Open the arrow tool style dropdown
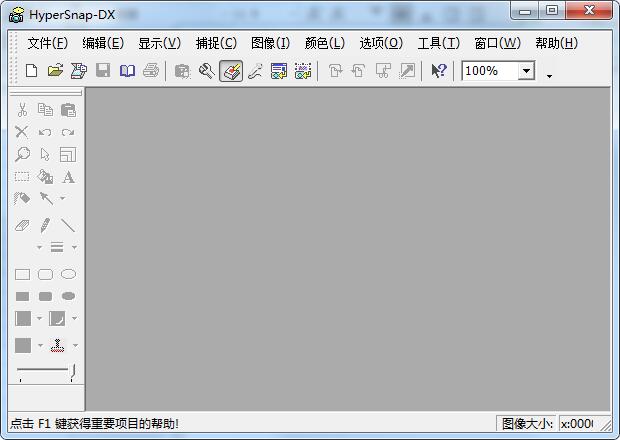The height and width of the screenshot is (440, 620). [x=62, y=198]
